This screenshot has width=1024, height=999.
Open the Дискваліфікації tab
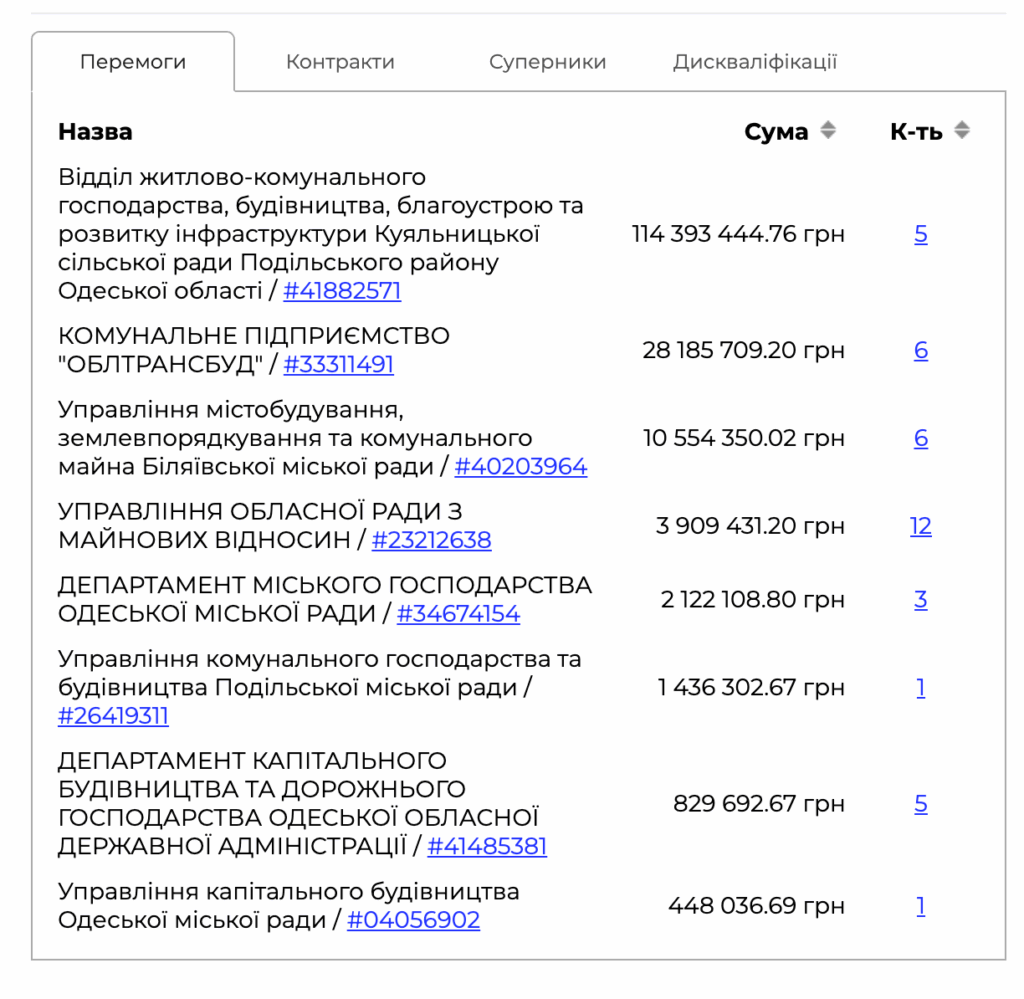pyautogui.click(x=755, y=61)
